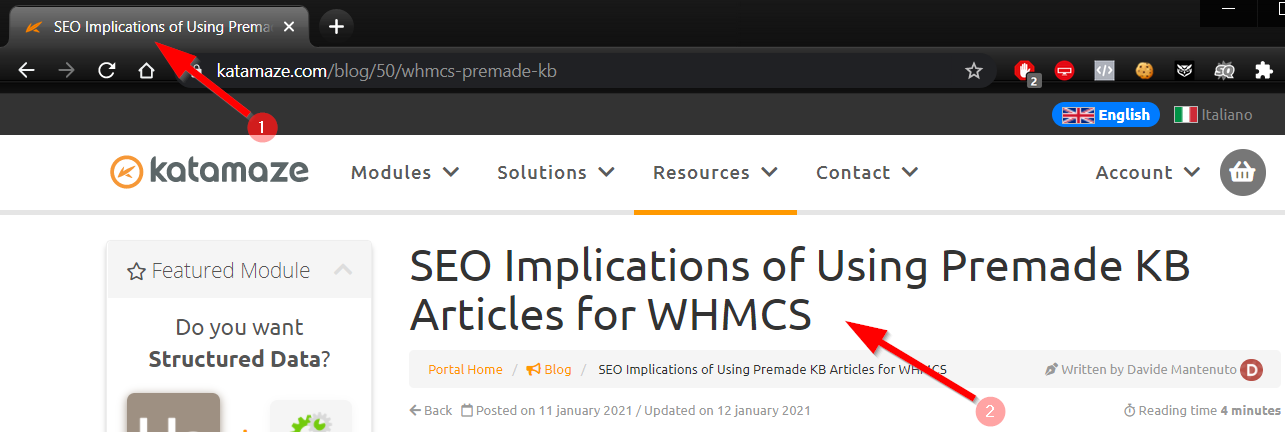Open the red stop-hand ad blocker extension
The height and width of the screenshot is (432, 1285).
click(x=1025, y=71)
